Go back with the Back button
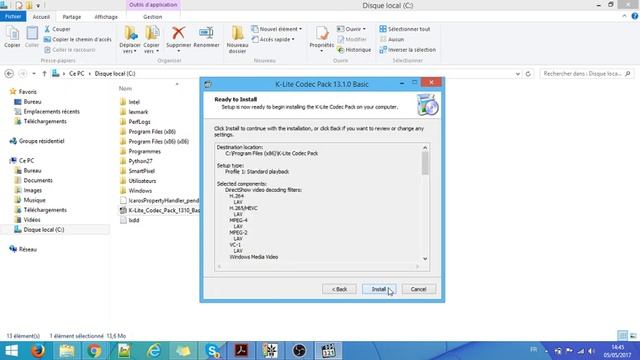Image resolution: width=640 pixels, height=360 pixels. coord(339,289)
